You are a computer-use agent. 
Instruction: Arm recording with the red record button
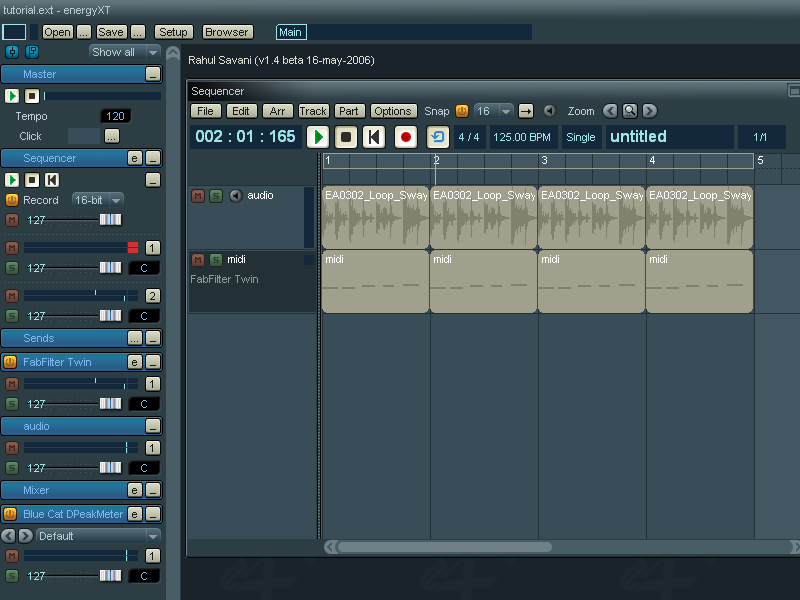406,137
